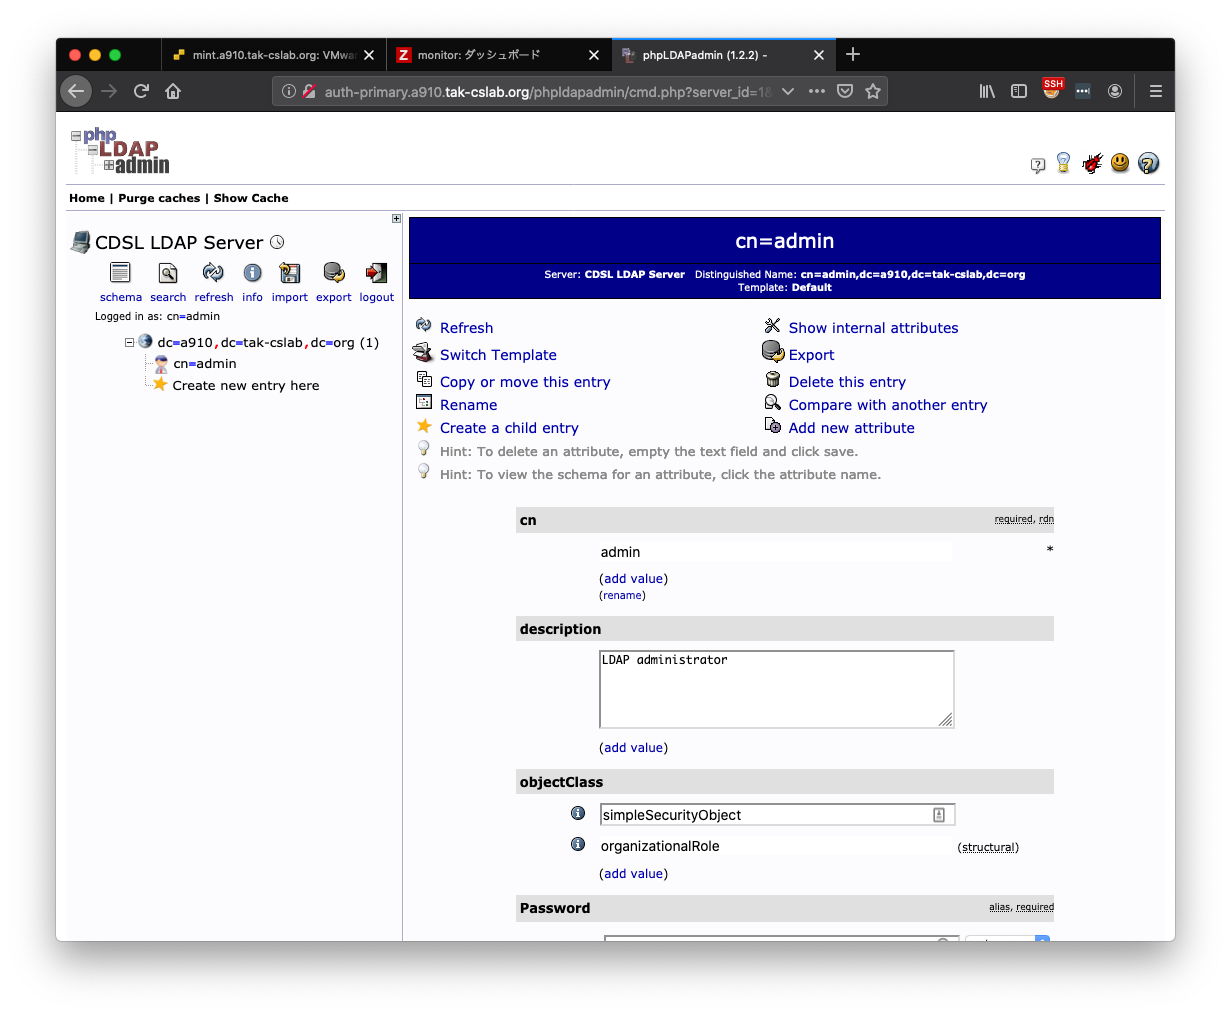Image resolution: width=1231 pixels, height=1015 pixels.
Task: Select cn=admin entry in the tree
Action: (205, 364)
